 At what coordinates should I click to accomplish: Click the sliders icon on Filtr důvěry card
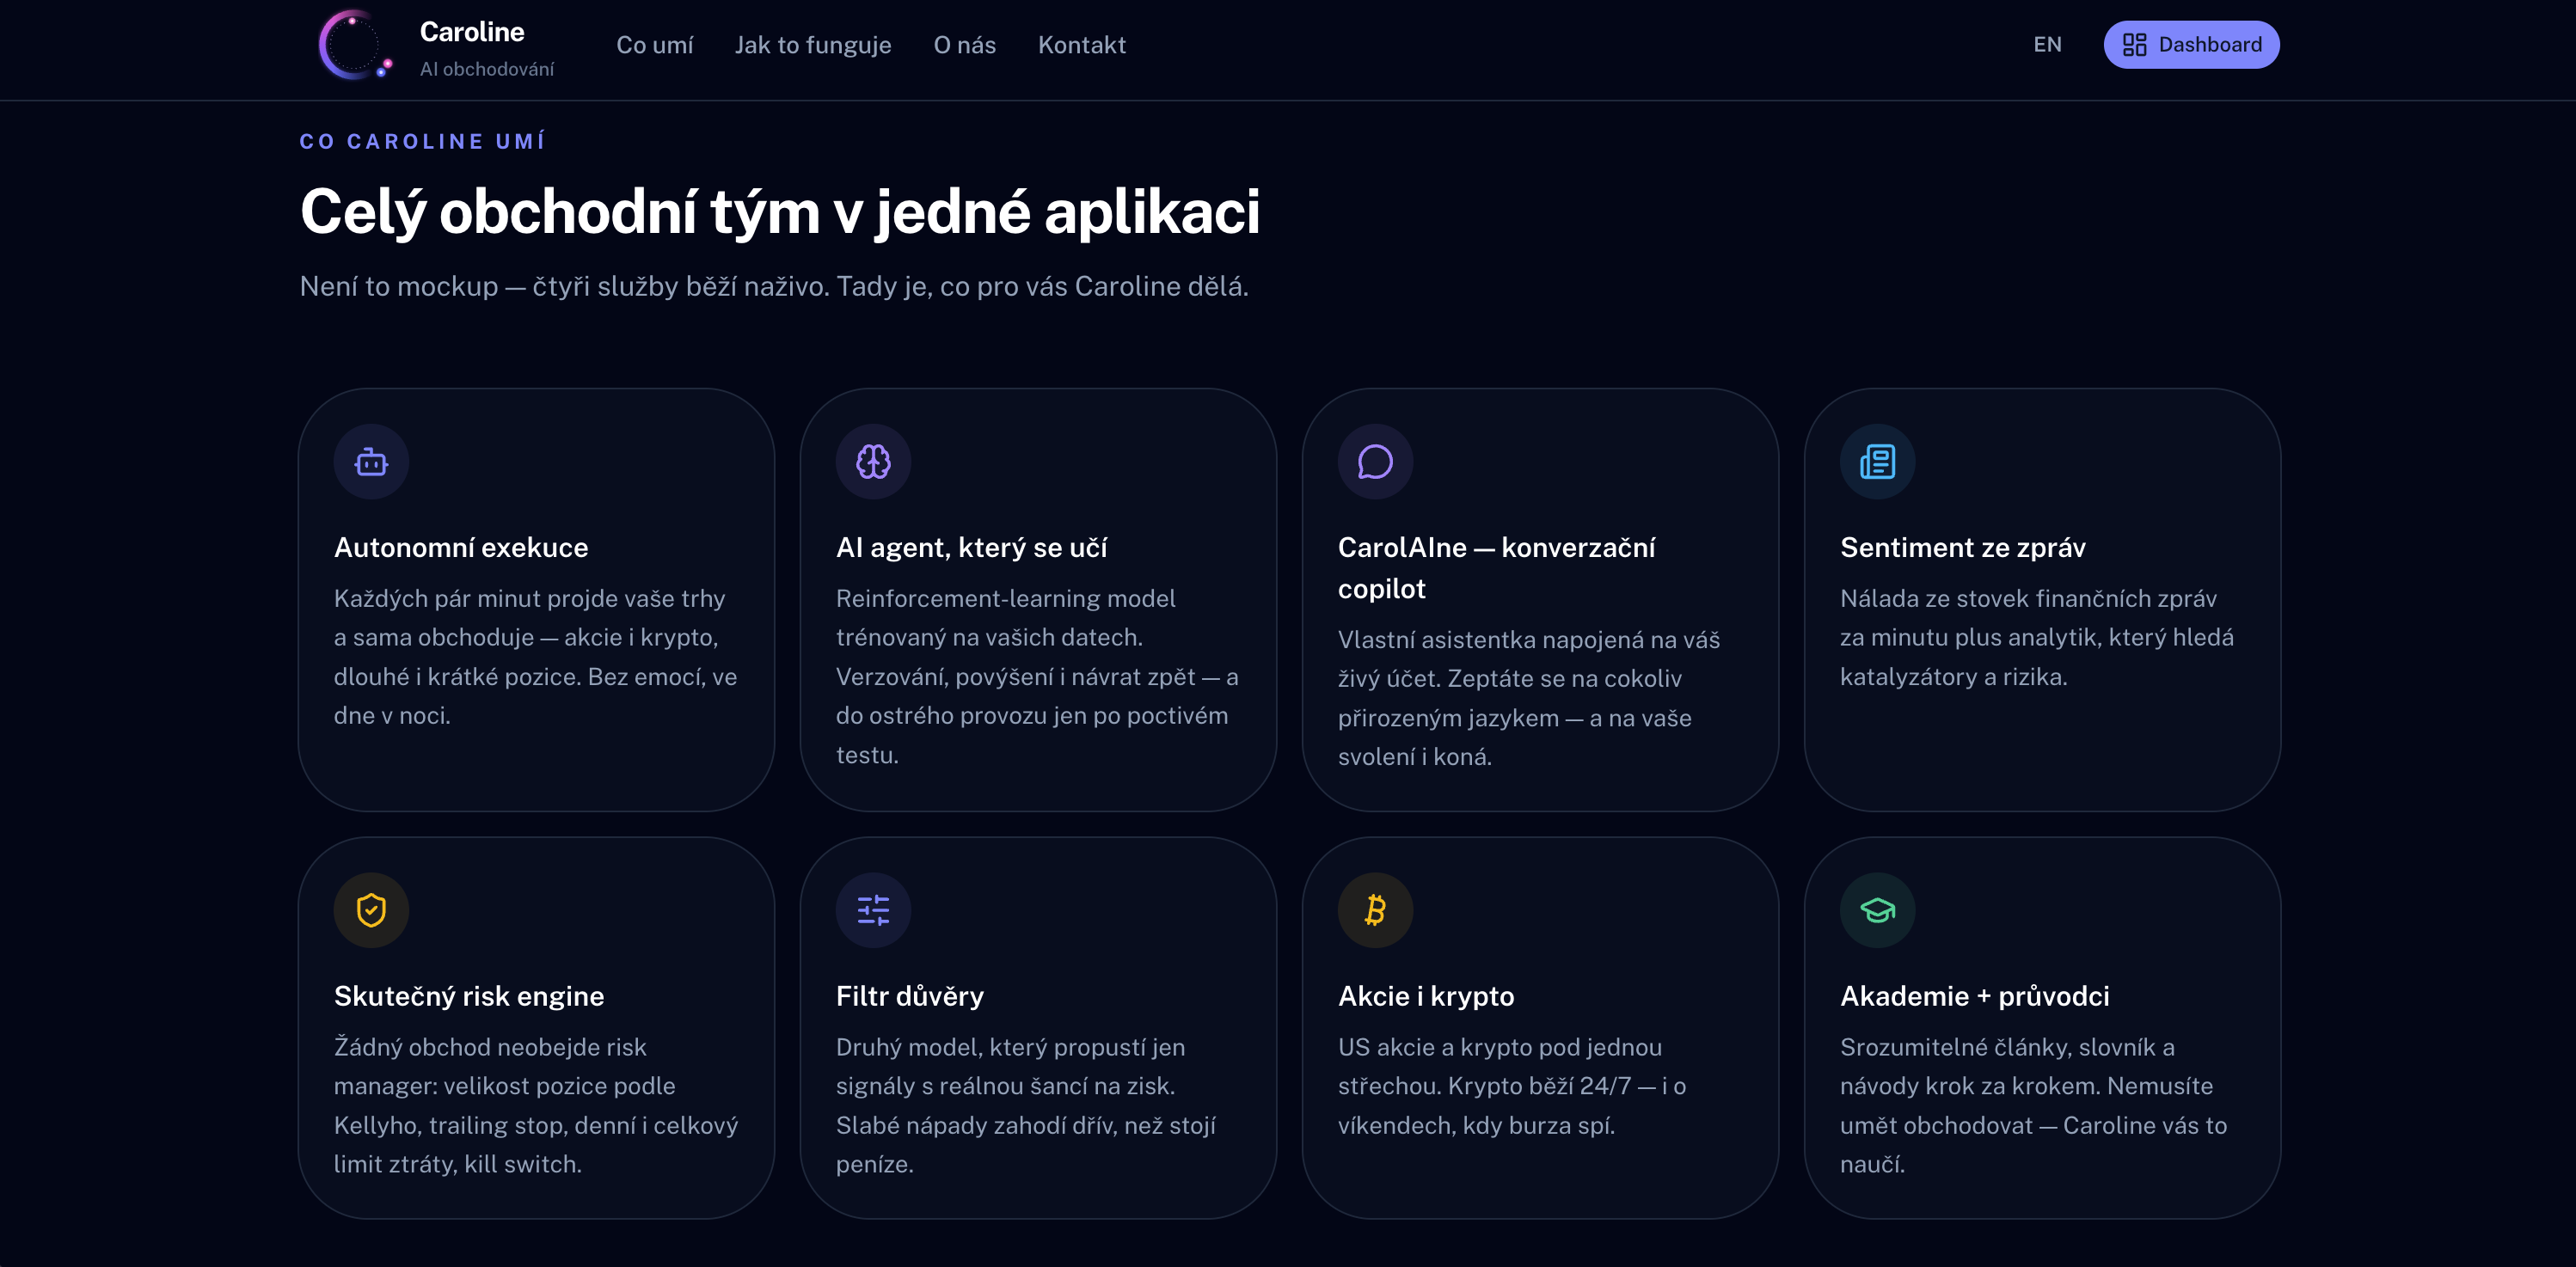point(873,910)
